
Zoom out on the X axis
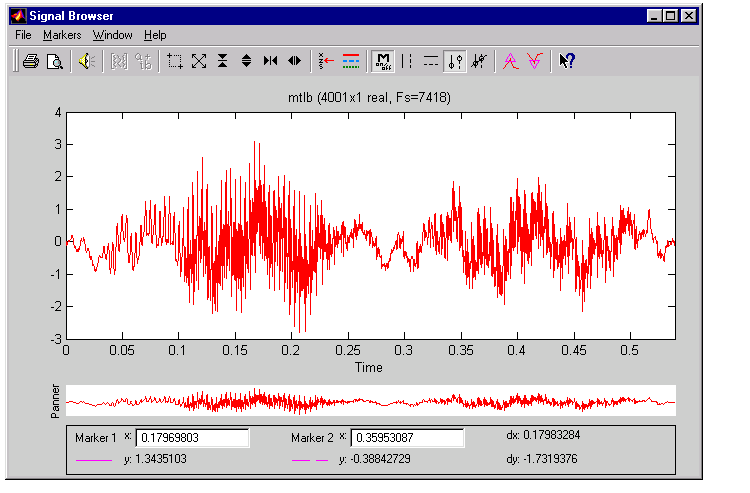click(x=294, y=61)
